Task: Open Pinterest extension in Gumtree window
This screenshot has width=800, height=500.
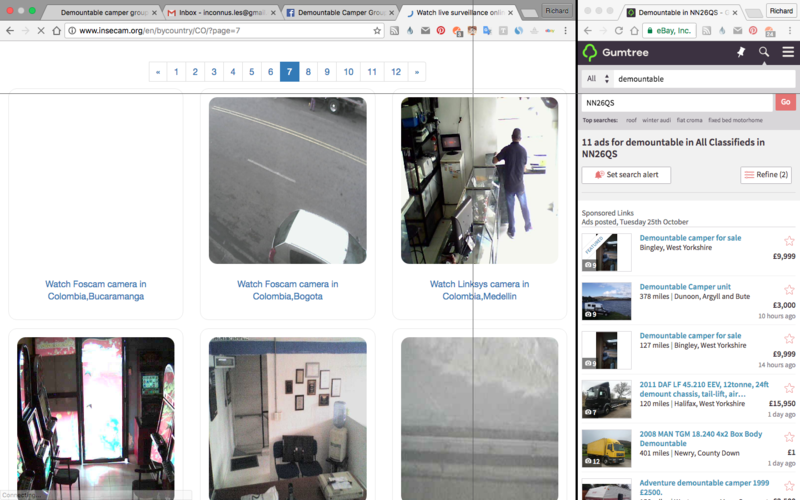Action: coord(753,31)
